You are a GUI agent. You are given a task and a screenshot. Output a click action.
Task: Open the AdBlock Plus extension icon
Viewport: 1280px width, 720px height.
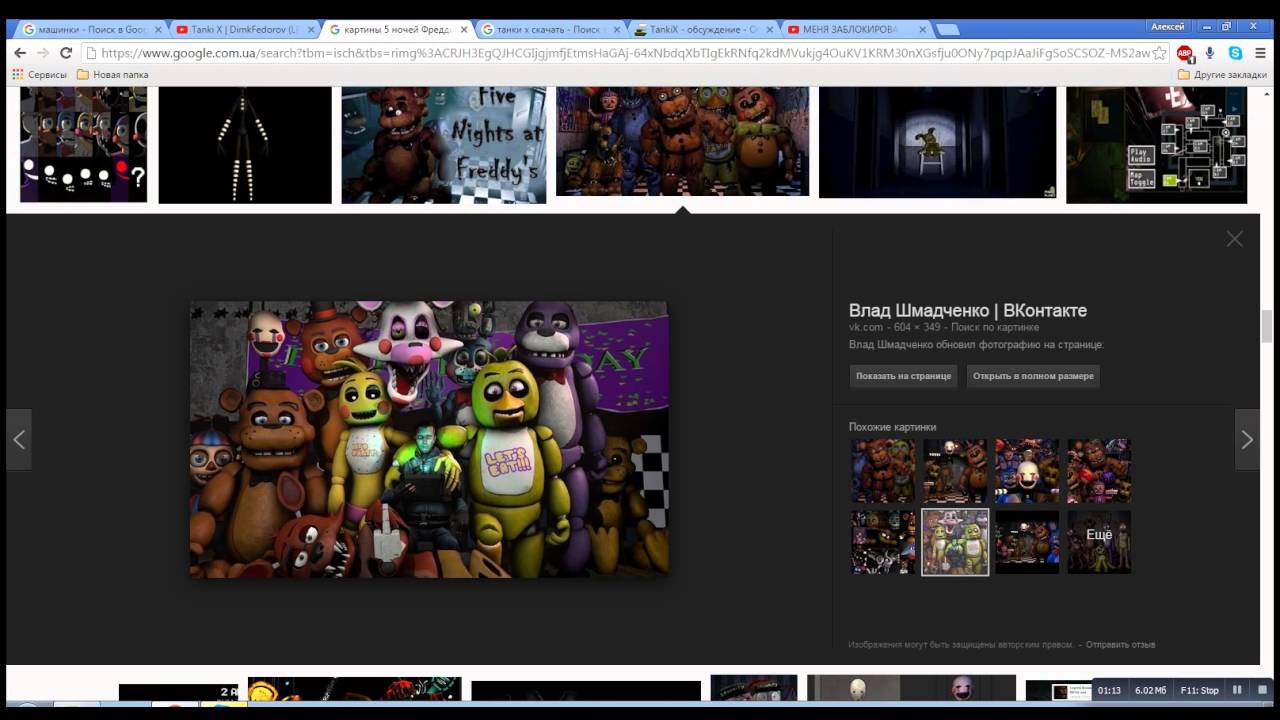(1185, 53)
